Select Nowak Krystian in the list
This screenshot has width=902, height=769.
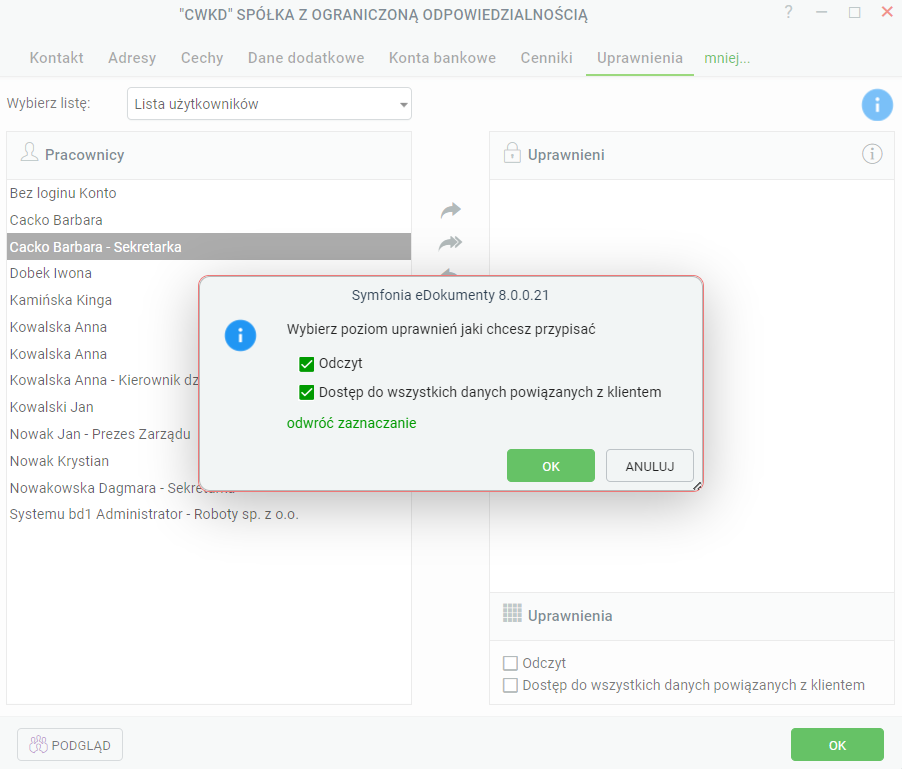pyautogui.click(x=103, y=461)
